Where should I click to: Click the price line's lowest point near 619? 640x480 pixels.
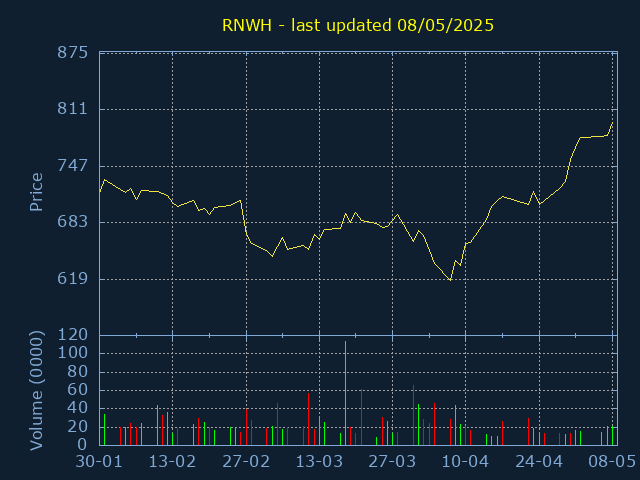click(450, 280)
